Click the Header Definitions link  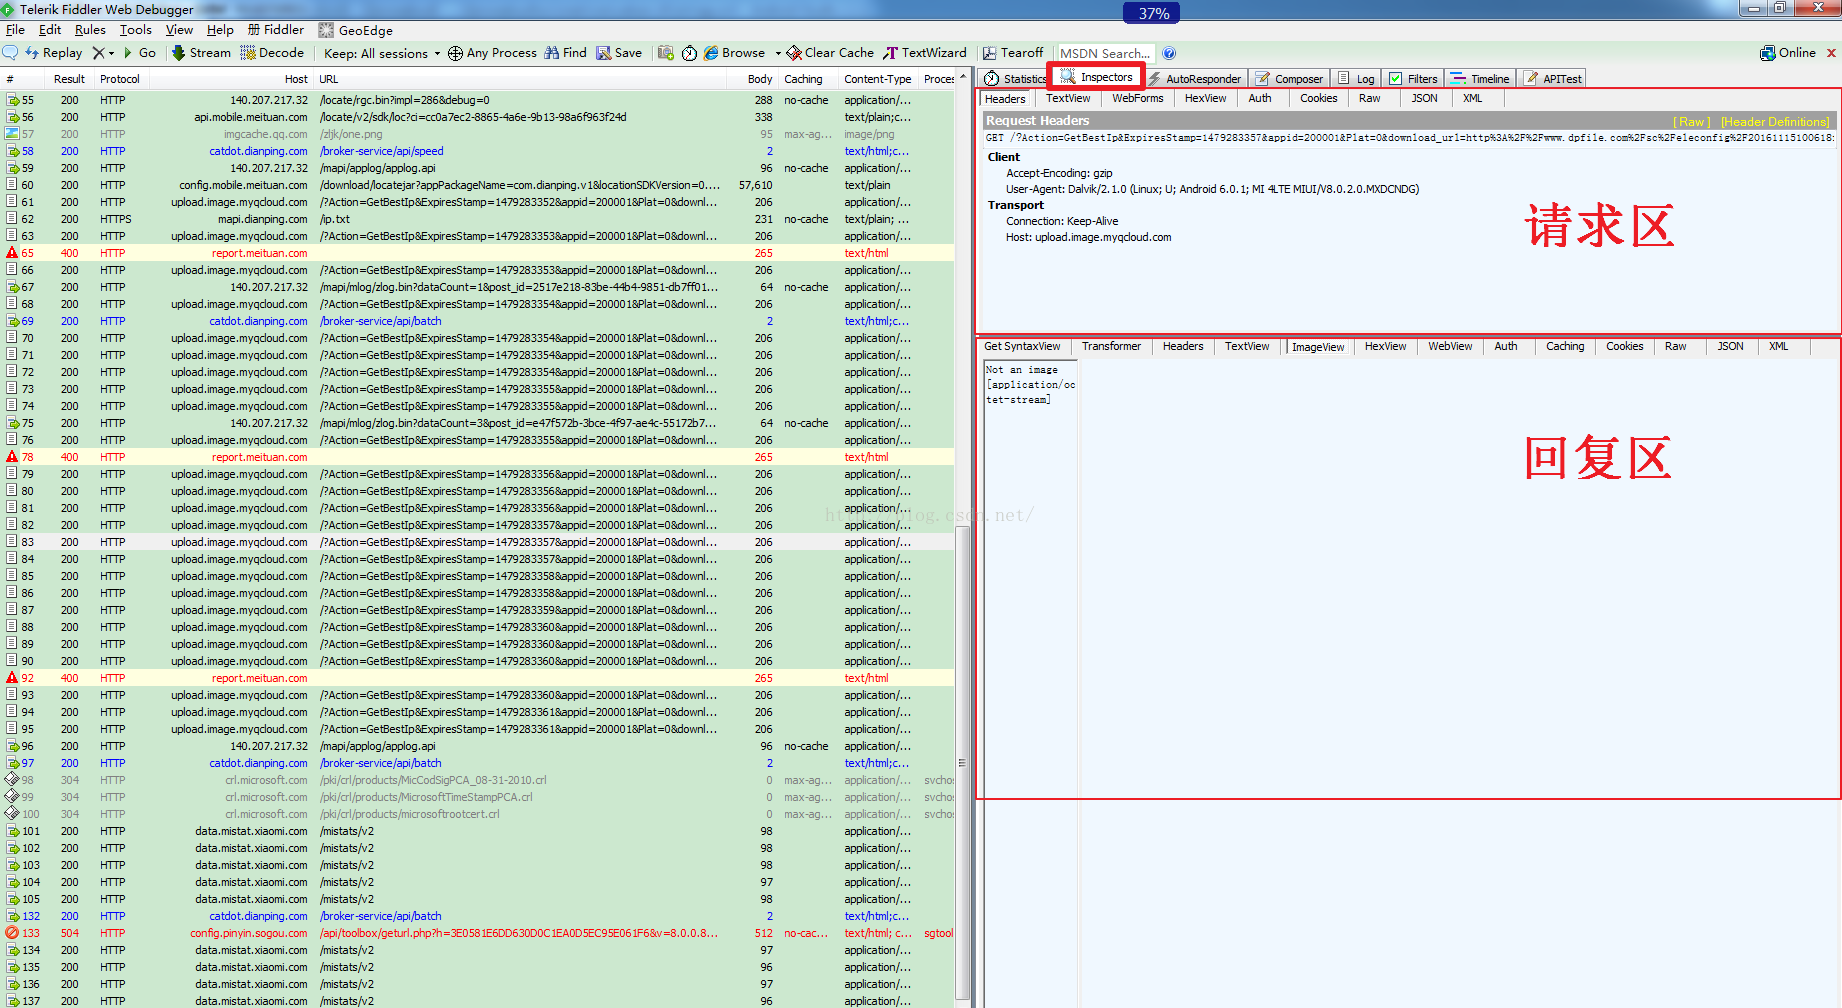coord(1775,121)
